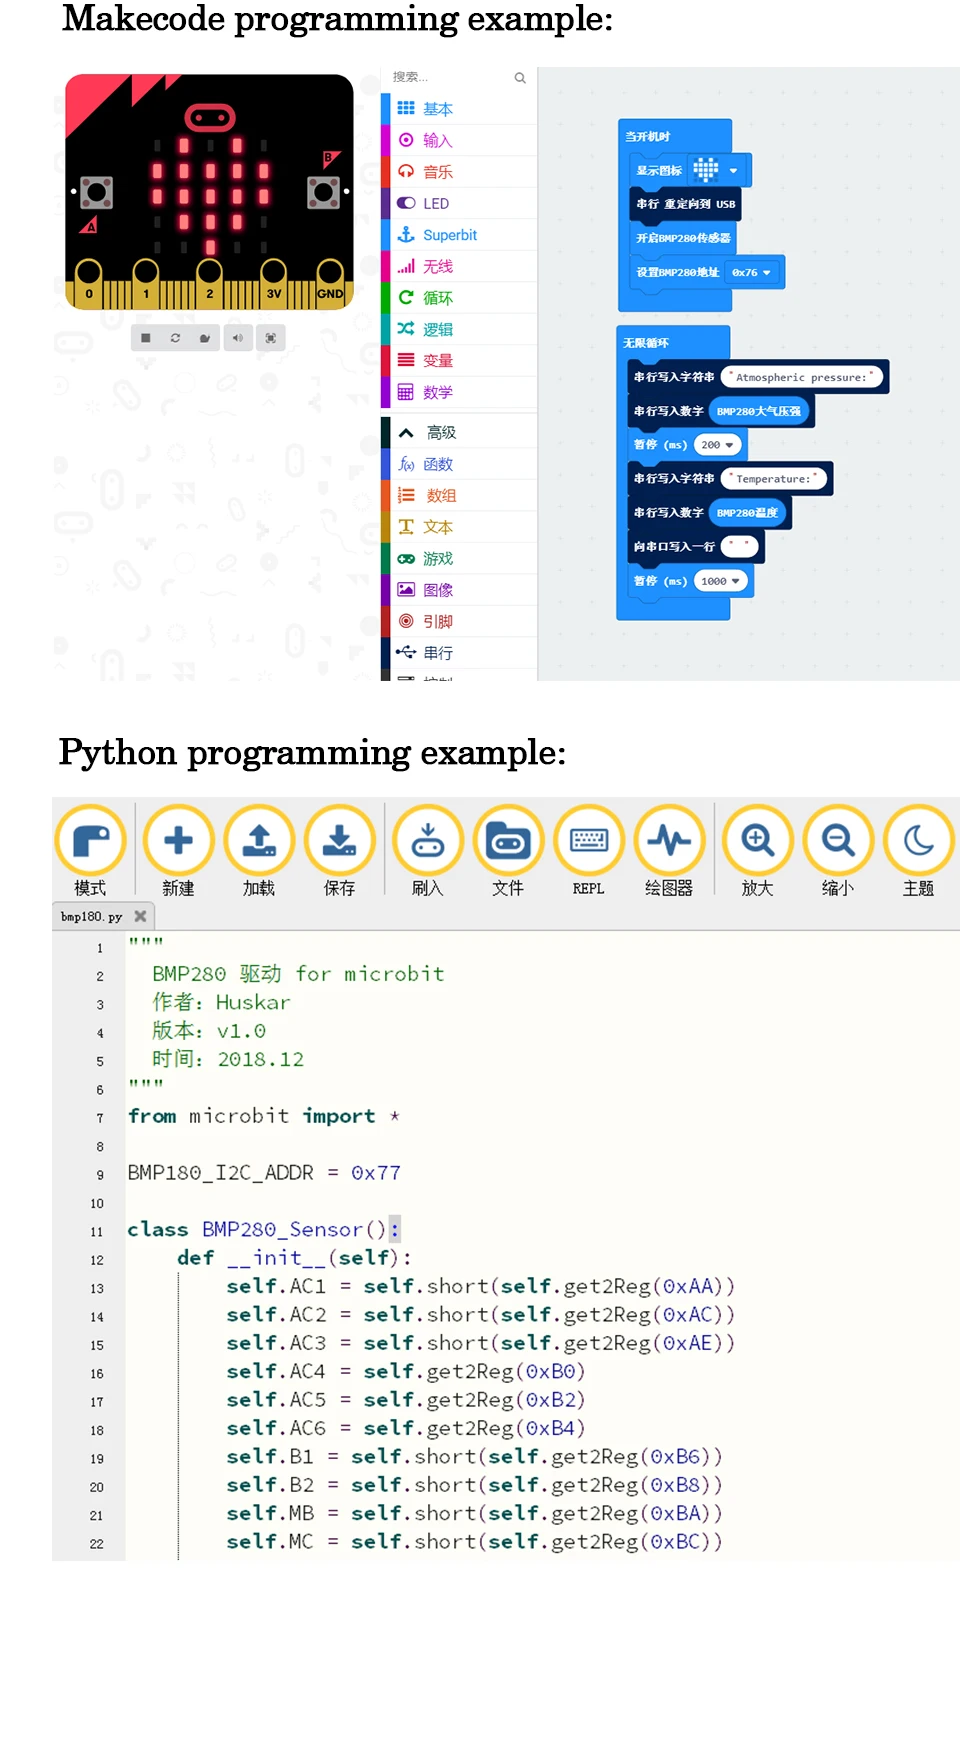The height and width of the screenshot is (1756, 960).
Task: Click the 加载 load icon
Action: [x=259, y=841]
